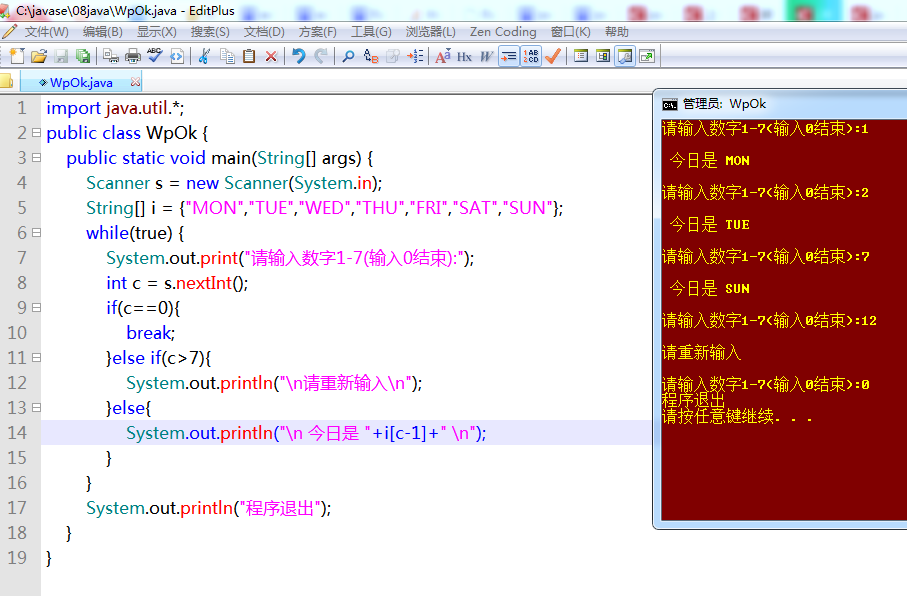The image size is (907, 596).
Task: Click the Open folder toolbar icon
Action: pyautogui.click(x=39, y=56)
